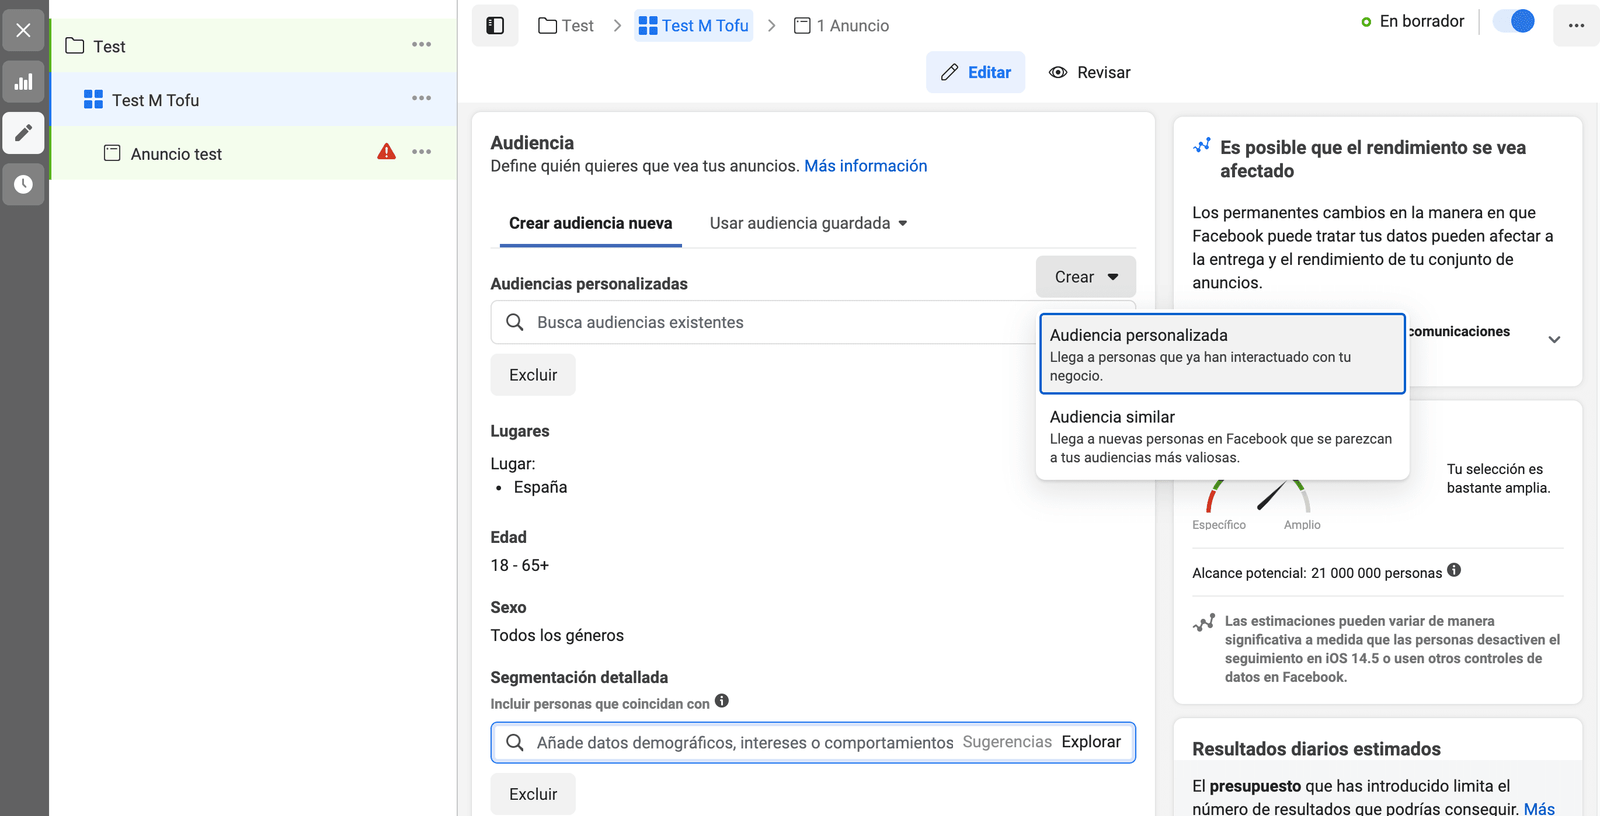Screen dimensions: 1600x816
Task: Select Anuncio test in the tree
Action: 176,154
